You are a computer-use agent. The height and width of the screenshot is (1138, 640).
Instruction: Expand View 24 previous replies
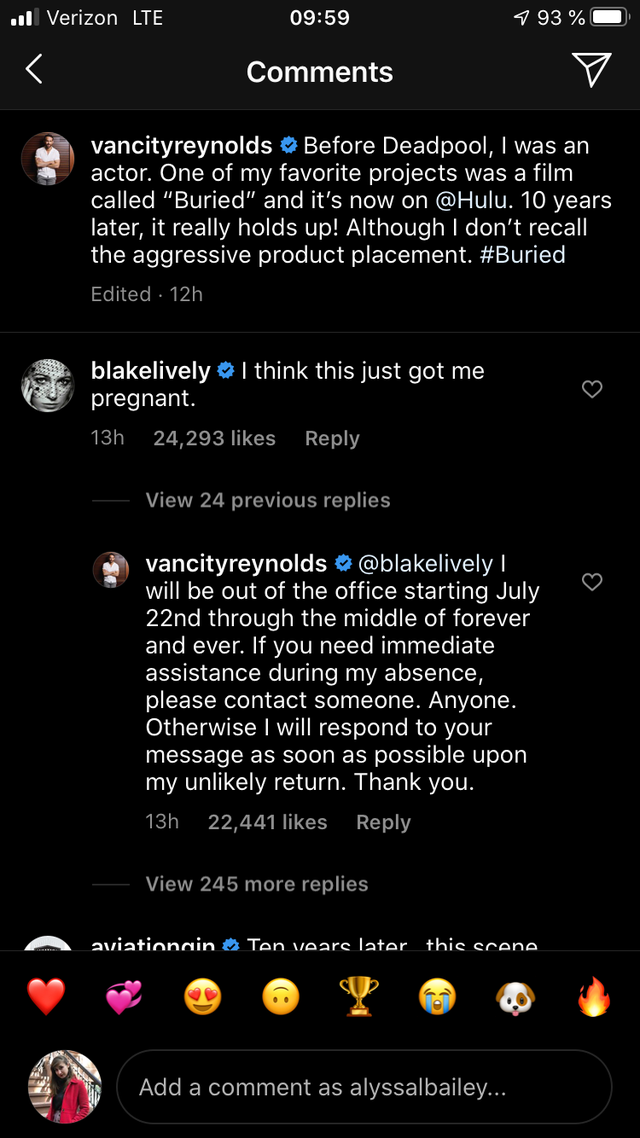click(x=268, y=500)
